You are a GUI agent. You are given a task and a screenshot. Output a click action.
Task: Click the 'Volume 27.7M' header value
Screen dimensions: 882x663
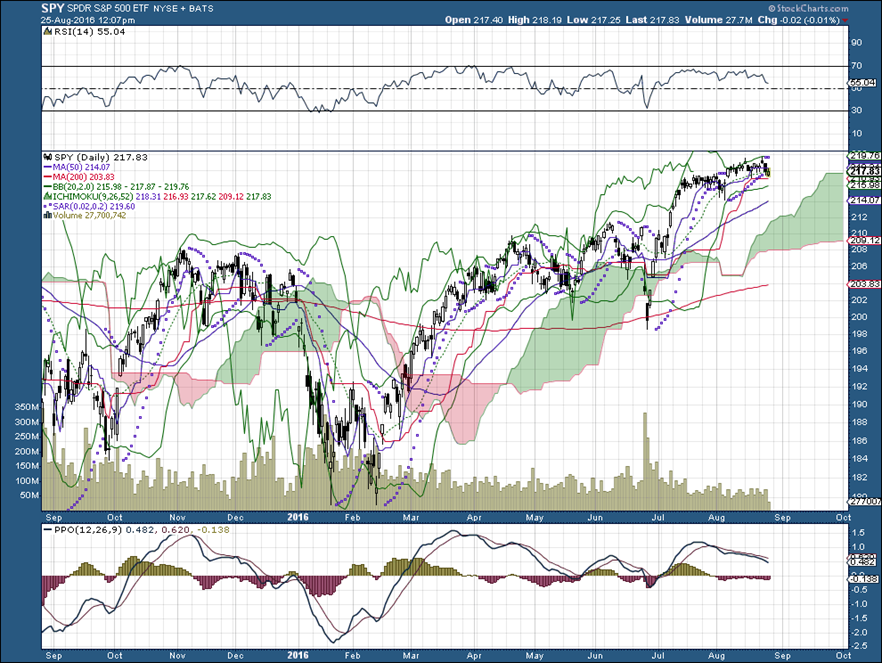point(719,20)
